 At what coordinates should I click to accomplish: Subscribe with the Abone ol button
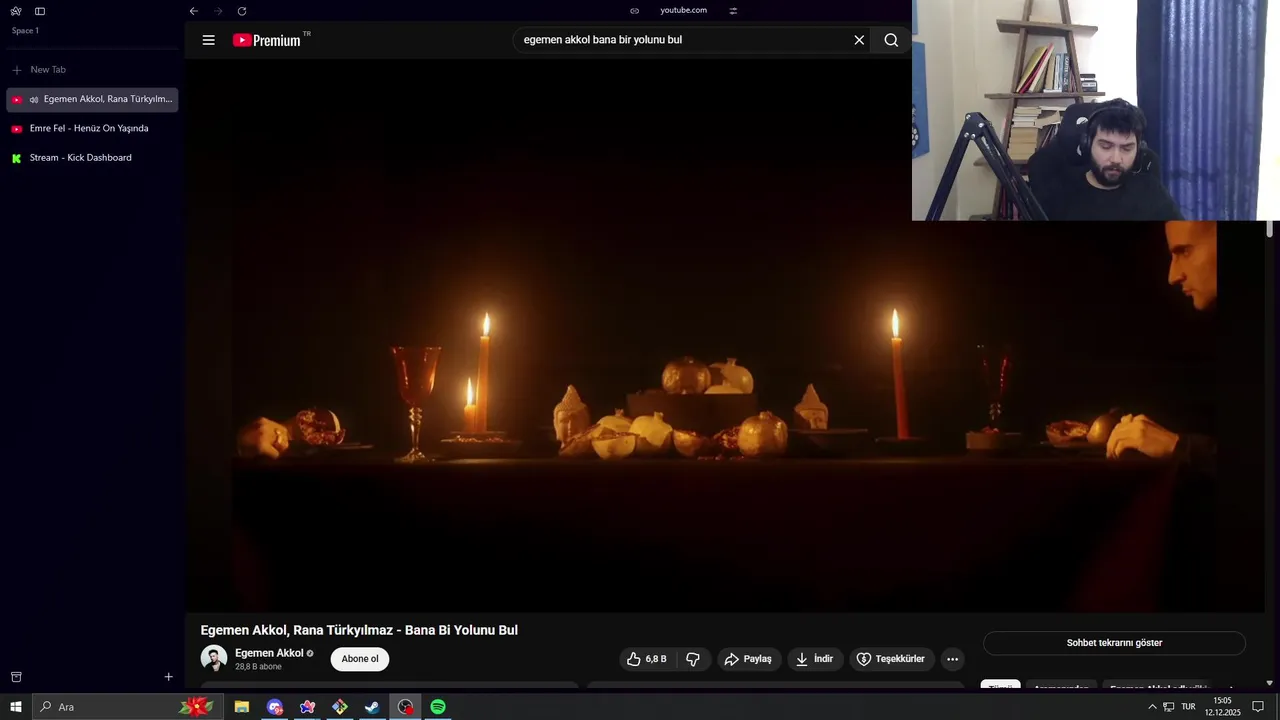coord(360,659)
